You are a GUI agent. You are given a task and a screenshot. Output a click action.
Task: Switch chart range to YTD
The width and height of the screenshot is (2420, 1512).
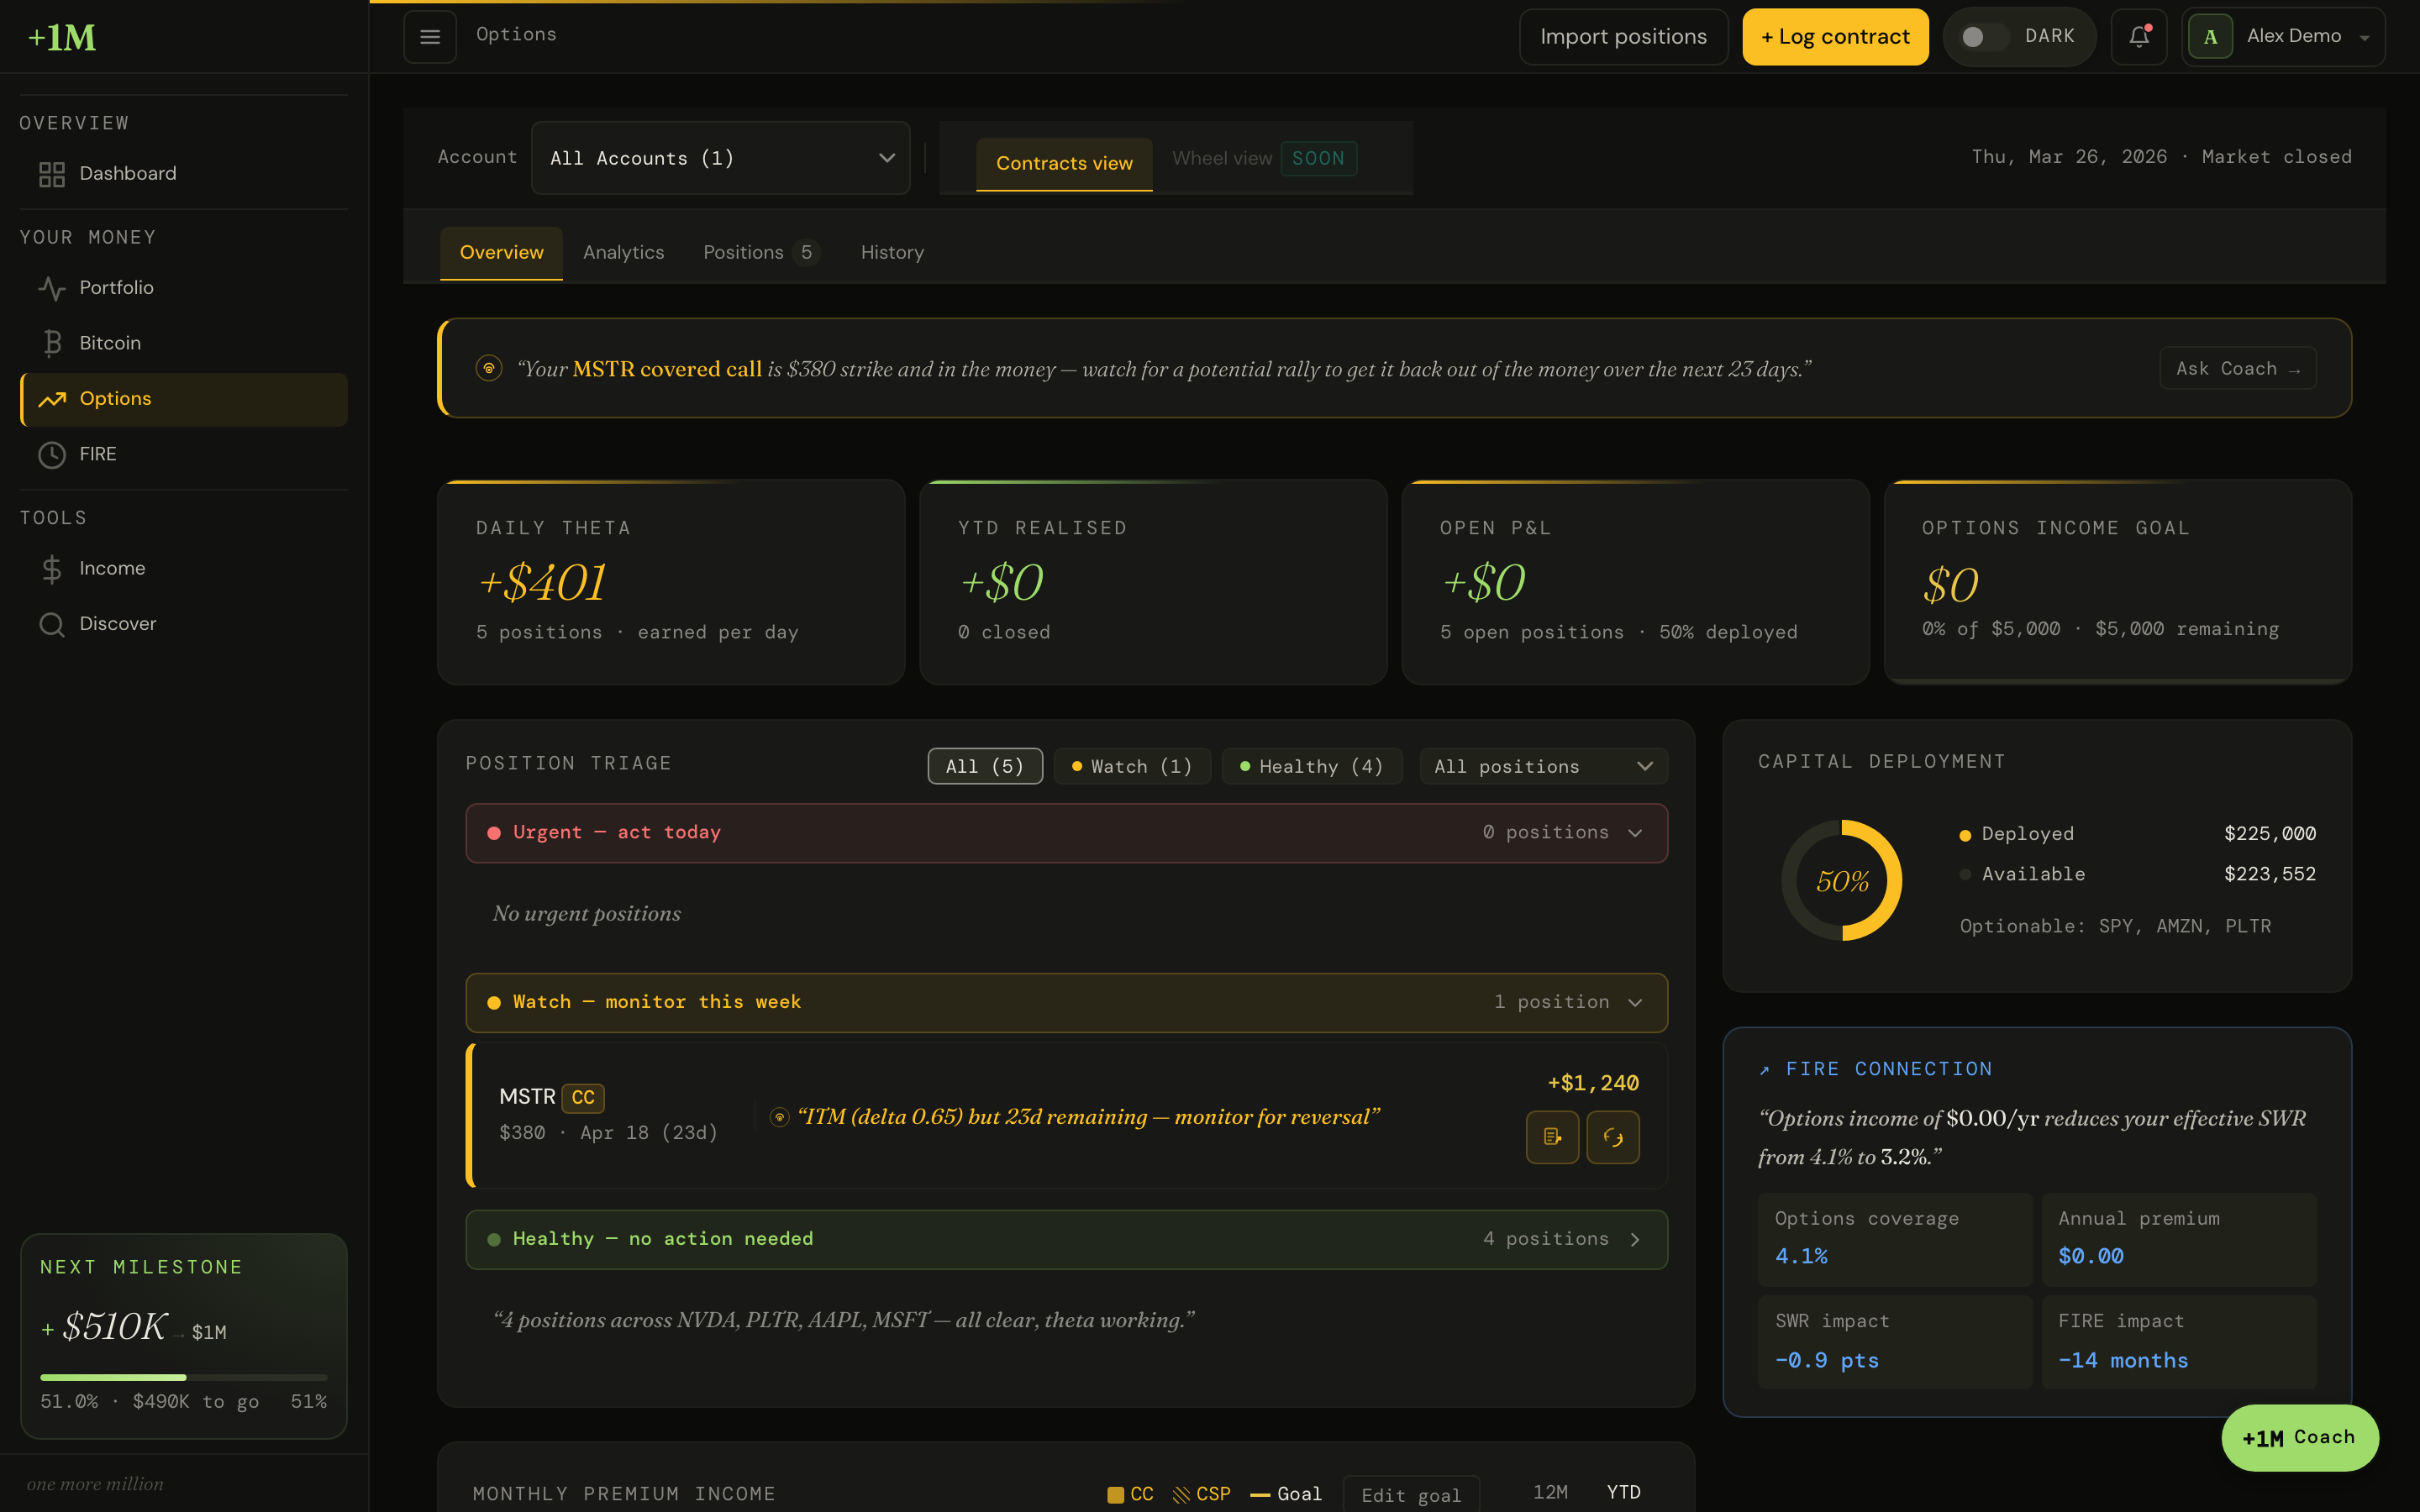(x=1623, y=1492)
